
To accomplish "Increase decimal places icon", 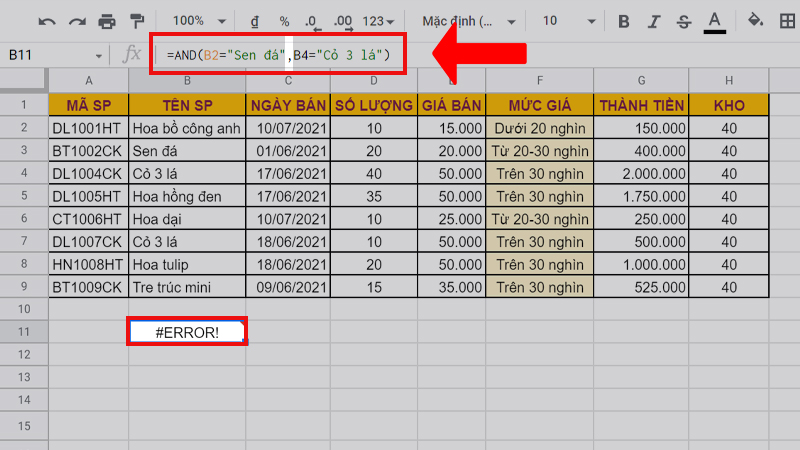I will pyautogui.click(x=343, y=22).
